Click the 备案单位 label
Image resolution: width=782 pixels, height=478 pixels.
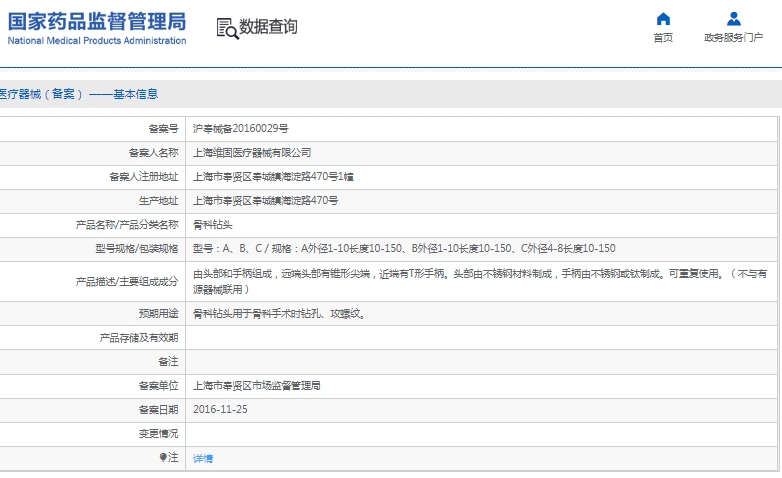pos(158,386)
